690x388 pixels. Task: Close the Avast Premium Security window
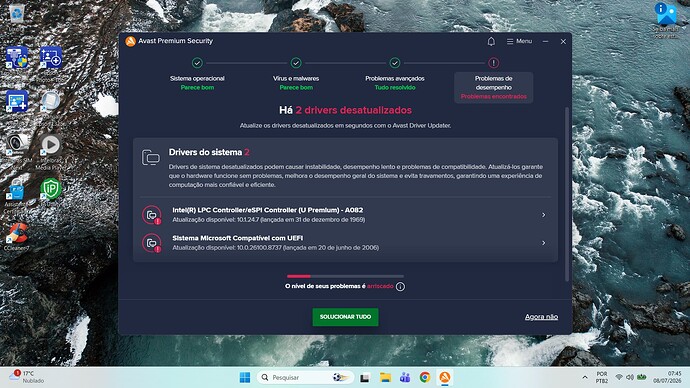[563, 41]
